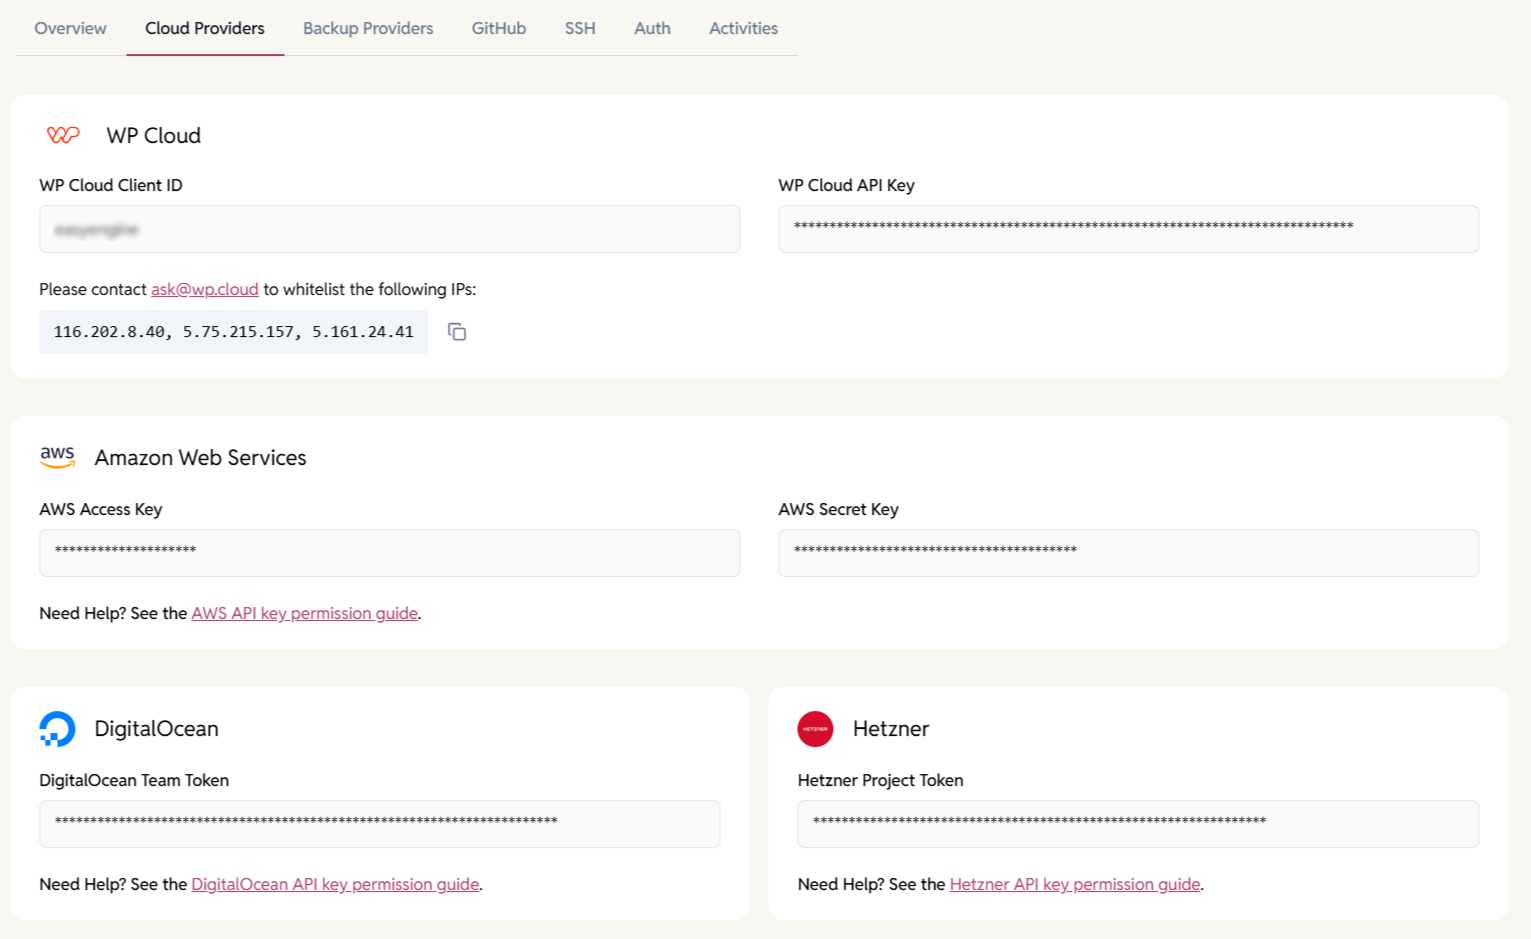Open the DigitalOcean API key permission guide
This screenshot has height=939, width=1531.
point(335,884)
